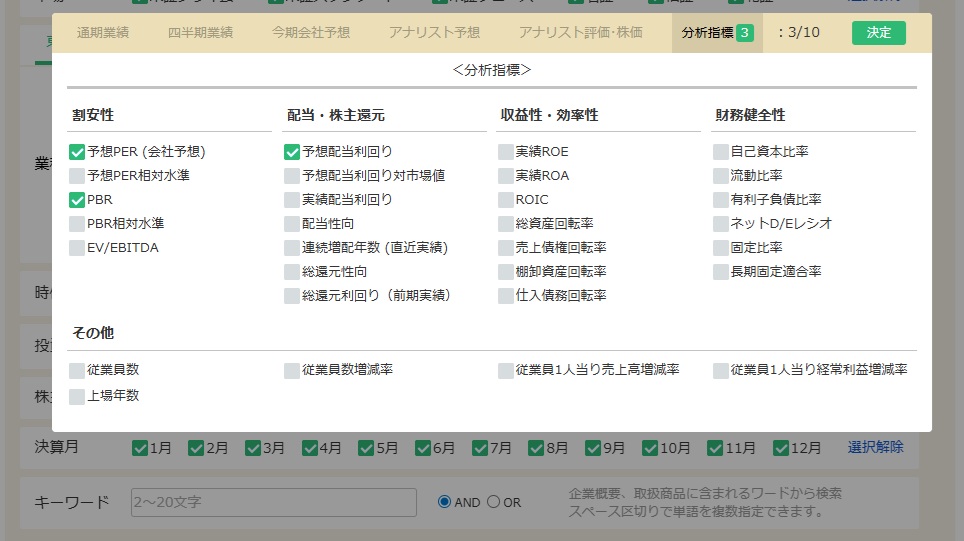
Task: Click the 選択解除 link for 決算月
Action: pyautogui.click(x=875, y=447)
